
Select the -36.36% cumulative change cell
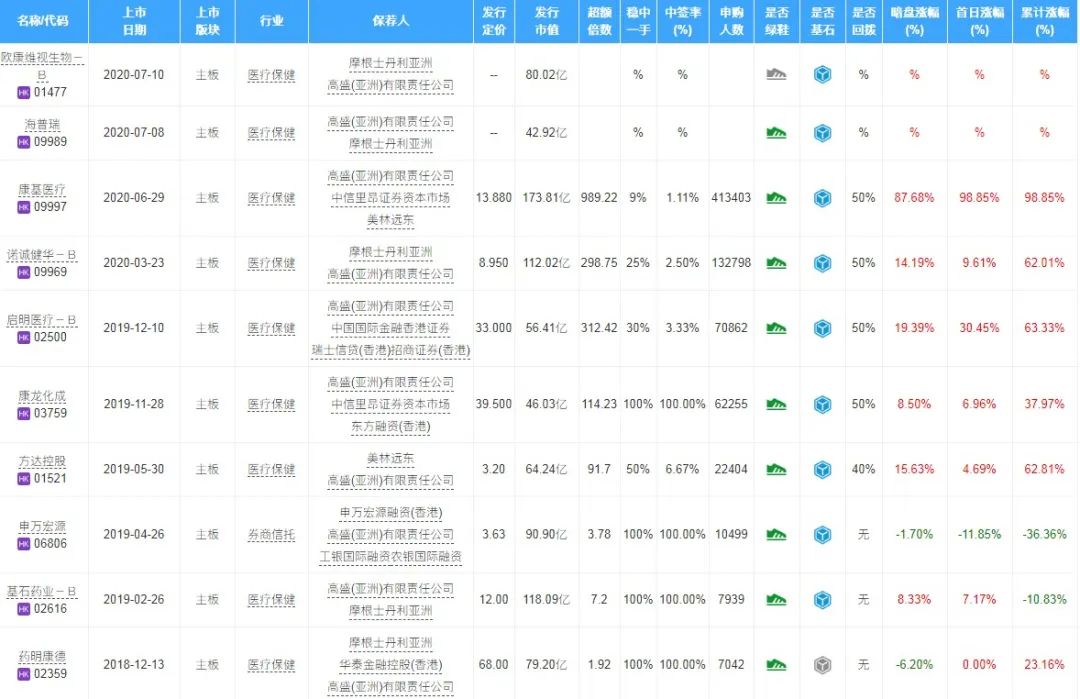tap(1044, 534)
